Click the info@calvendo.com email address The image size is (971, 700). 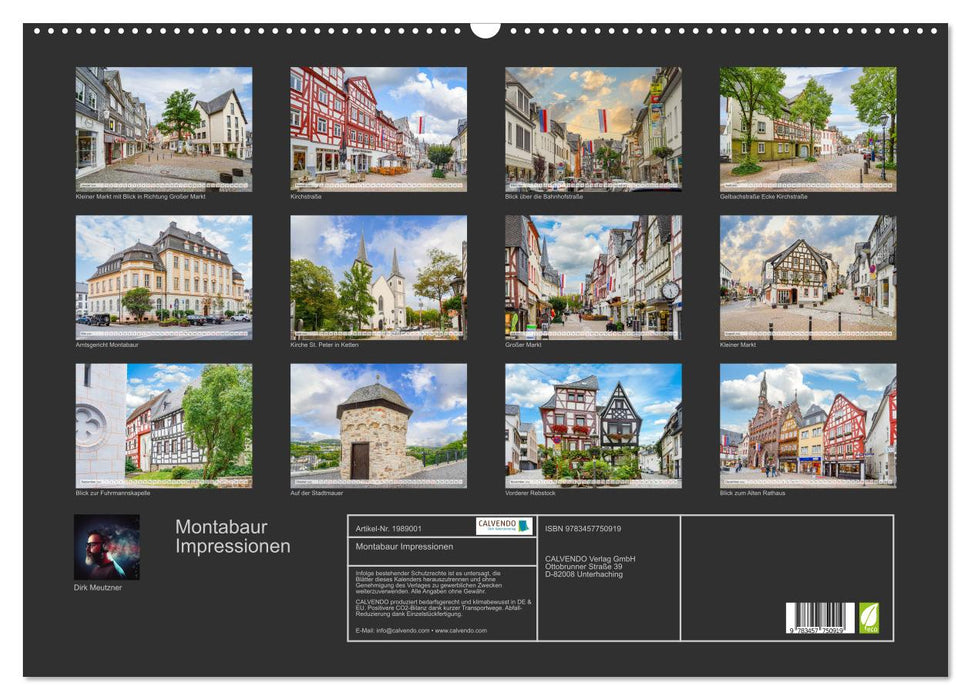point(392,631)
